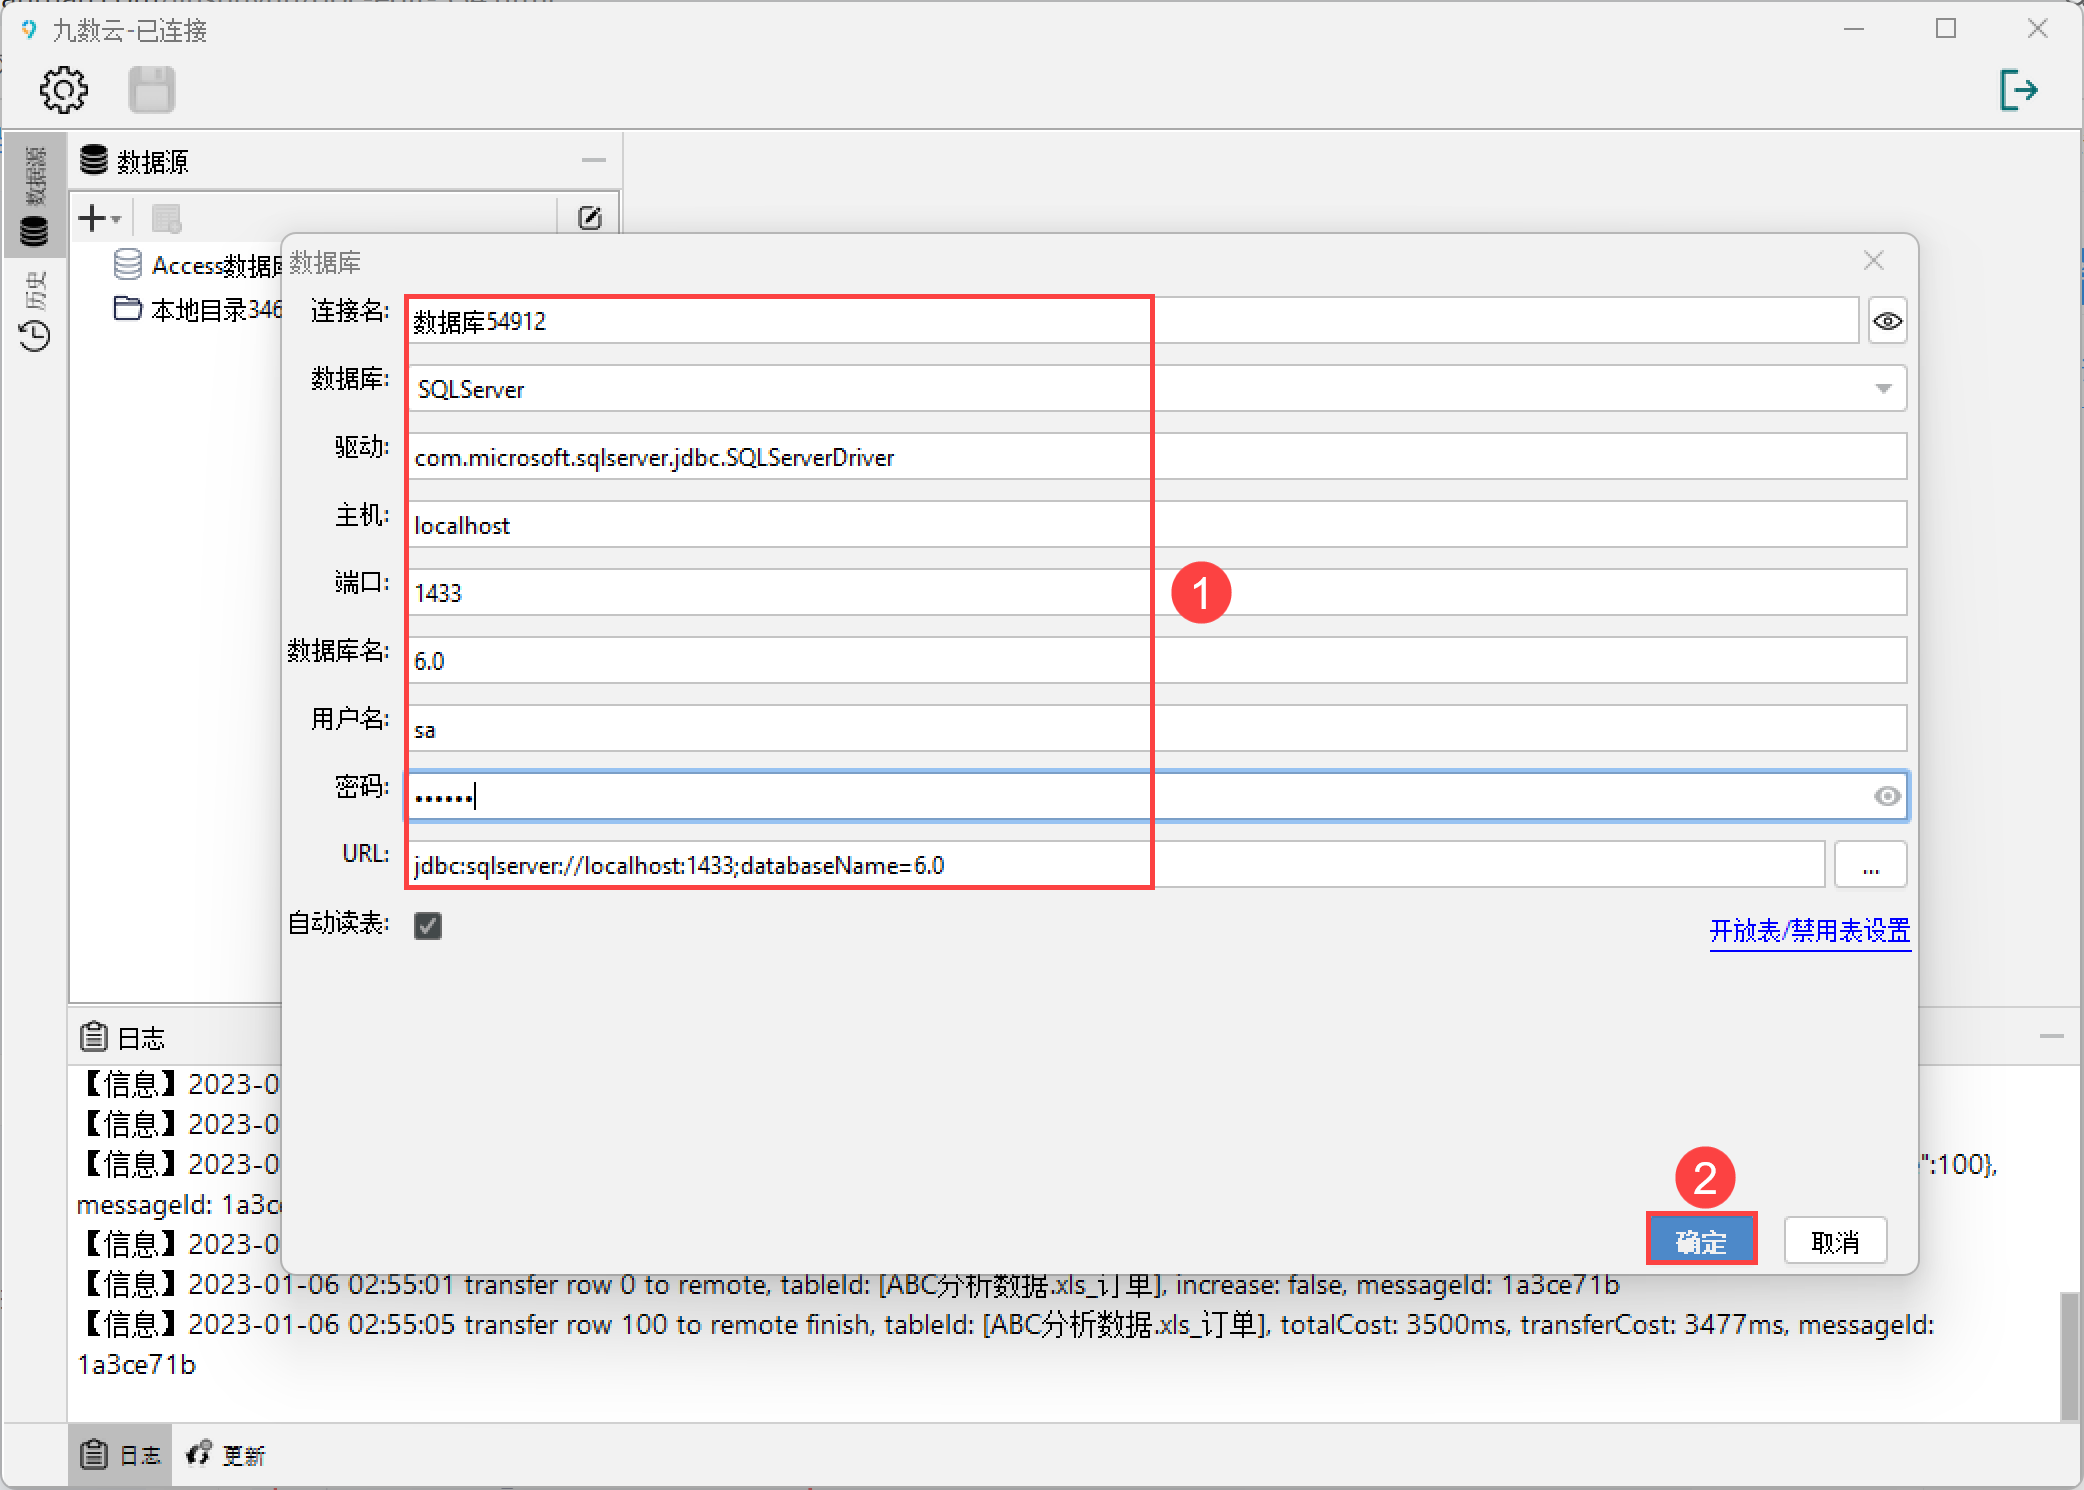Screen dimensions: 2084x1490
Task: Open the settings gear icon
Action: 63,90
